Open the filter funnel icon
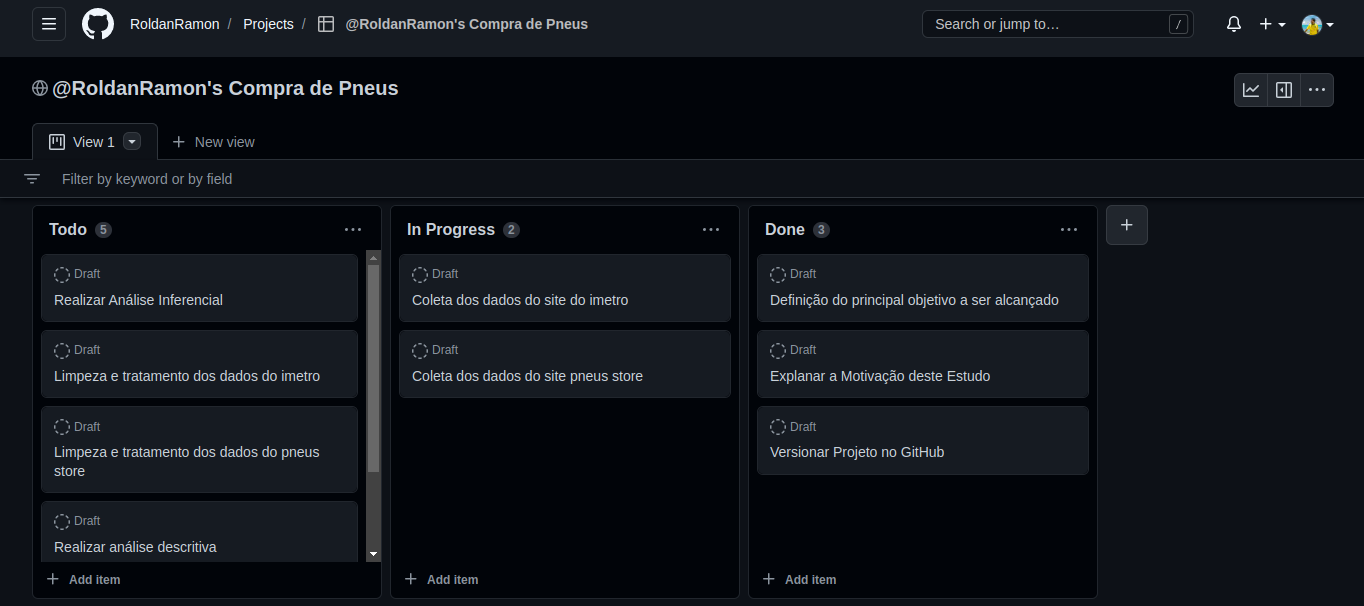 point(31,178)
